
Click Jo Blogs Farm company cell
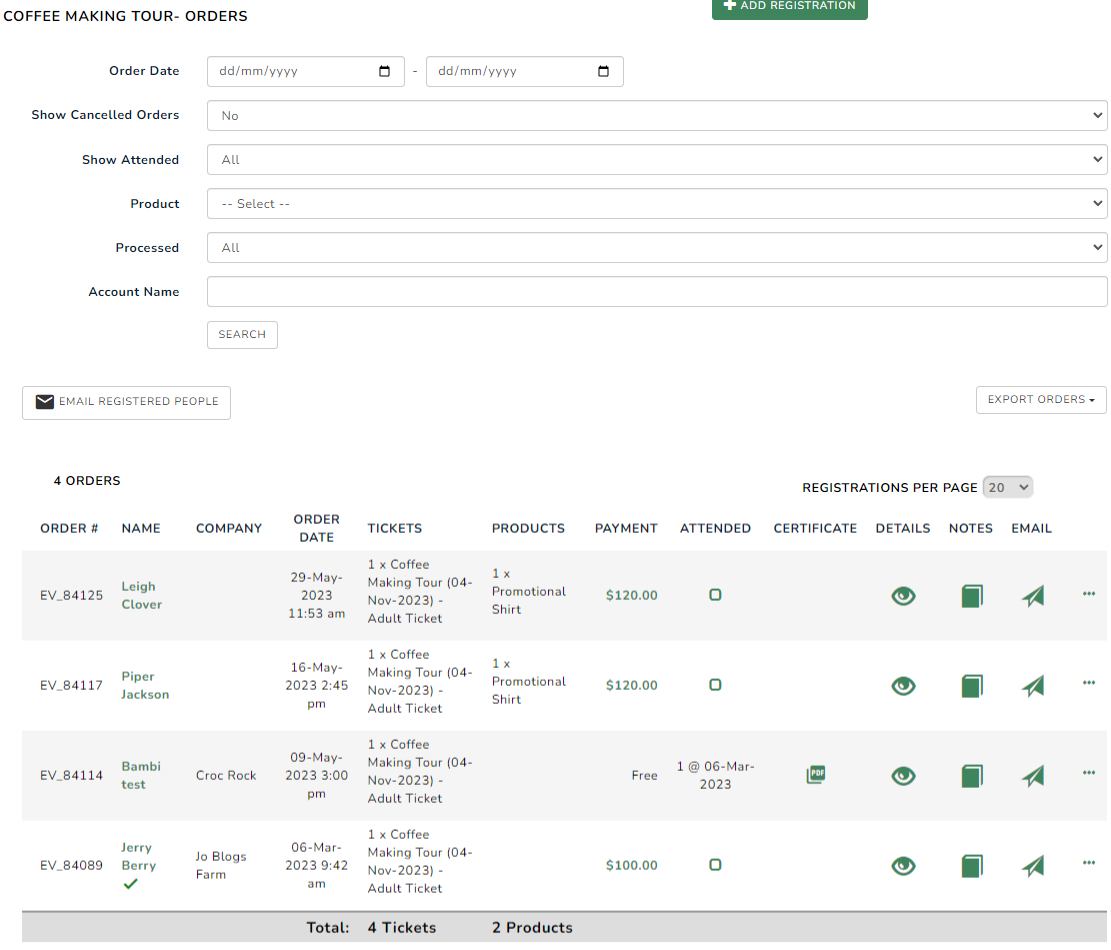(221, 865)
